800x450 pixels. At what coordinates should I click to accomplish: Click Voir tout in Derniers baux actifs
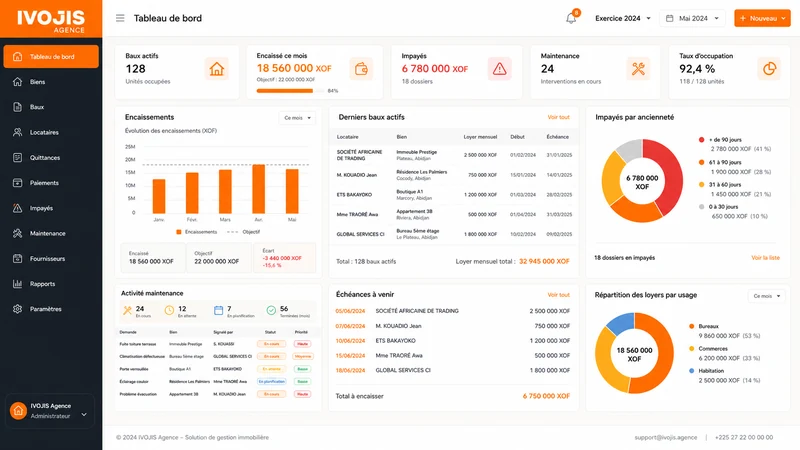coord(559,117)
